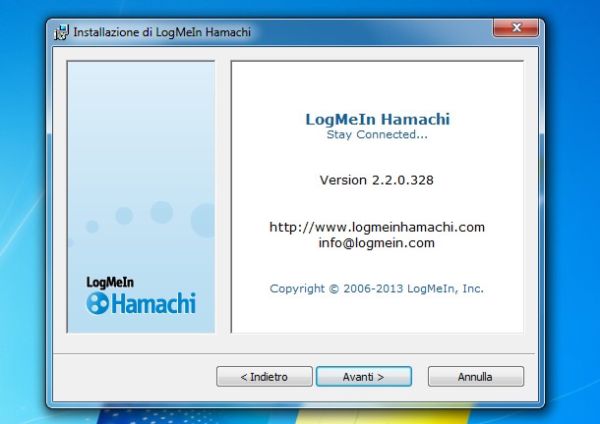Viewport: 600px width, 424px height.
Task: Click the LogMeIn Hamachi heading
Action: (377, 119)
